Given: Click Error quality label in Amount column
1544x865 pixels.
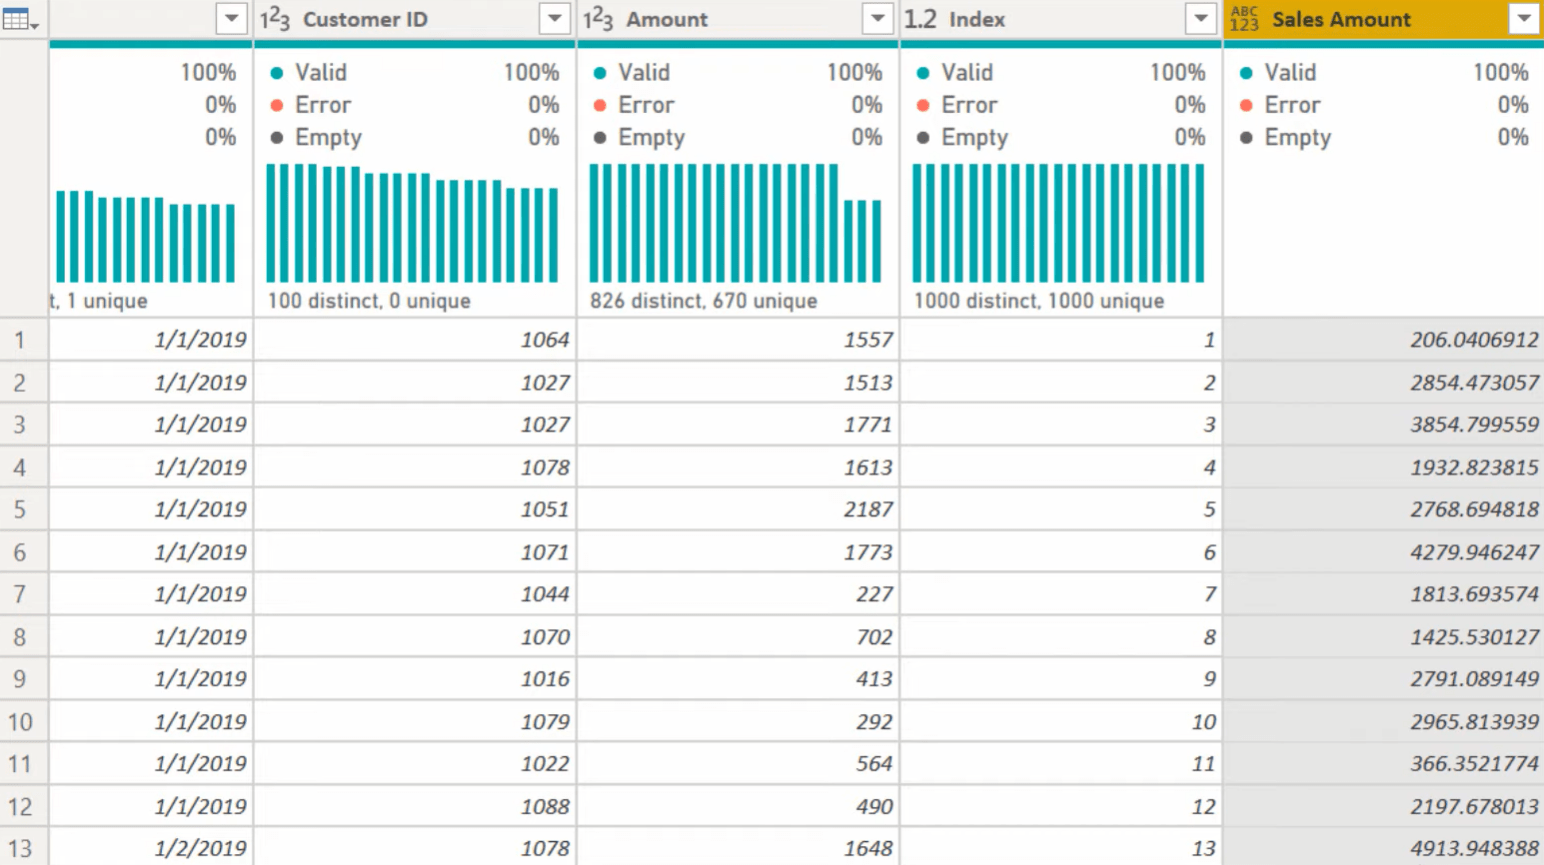Looking at the screenshot, I should pos(646,105).
